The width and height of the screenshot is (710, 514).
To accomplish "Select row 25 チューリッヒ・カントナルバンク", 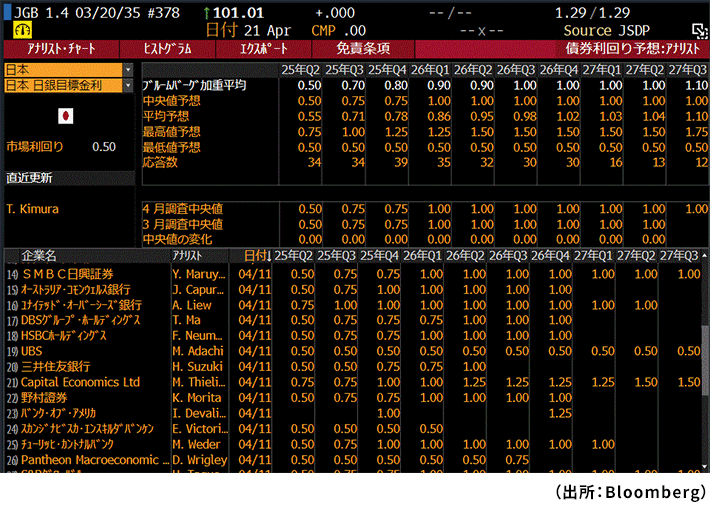I will [352, 444].
